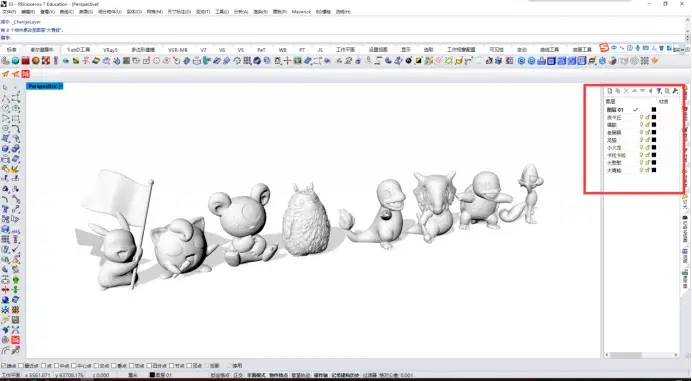Open the Maverick menu

pos(301,12)
